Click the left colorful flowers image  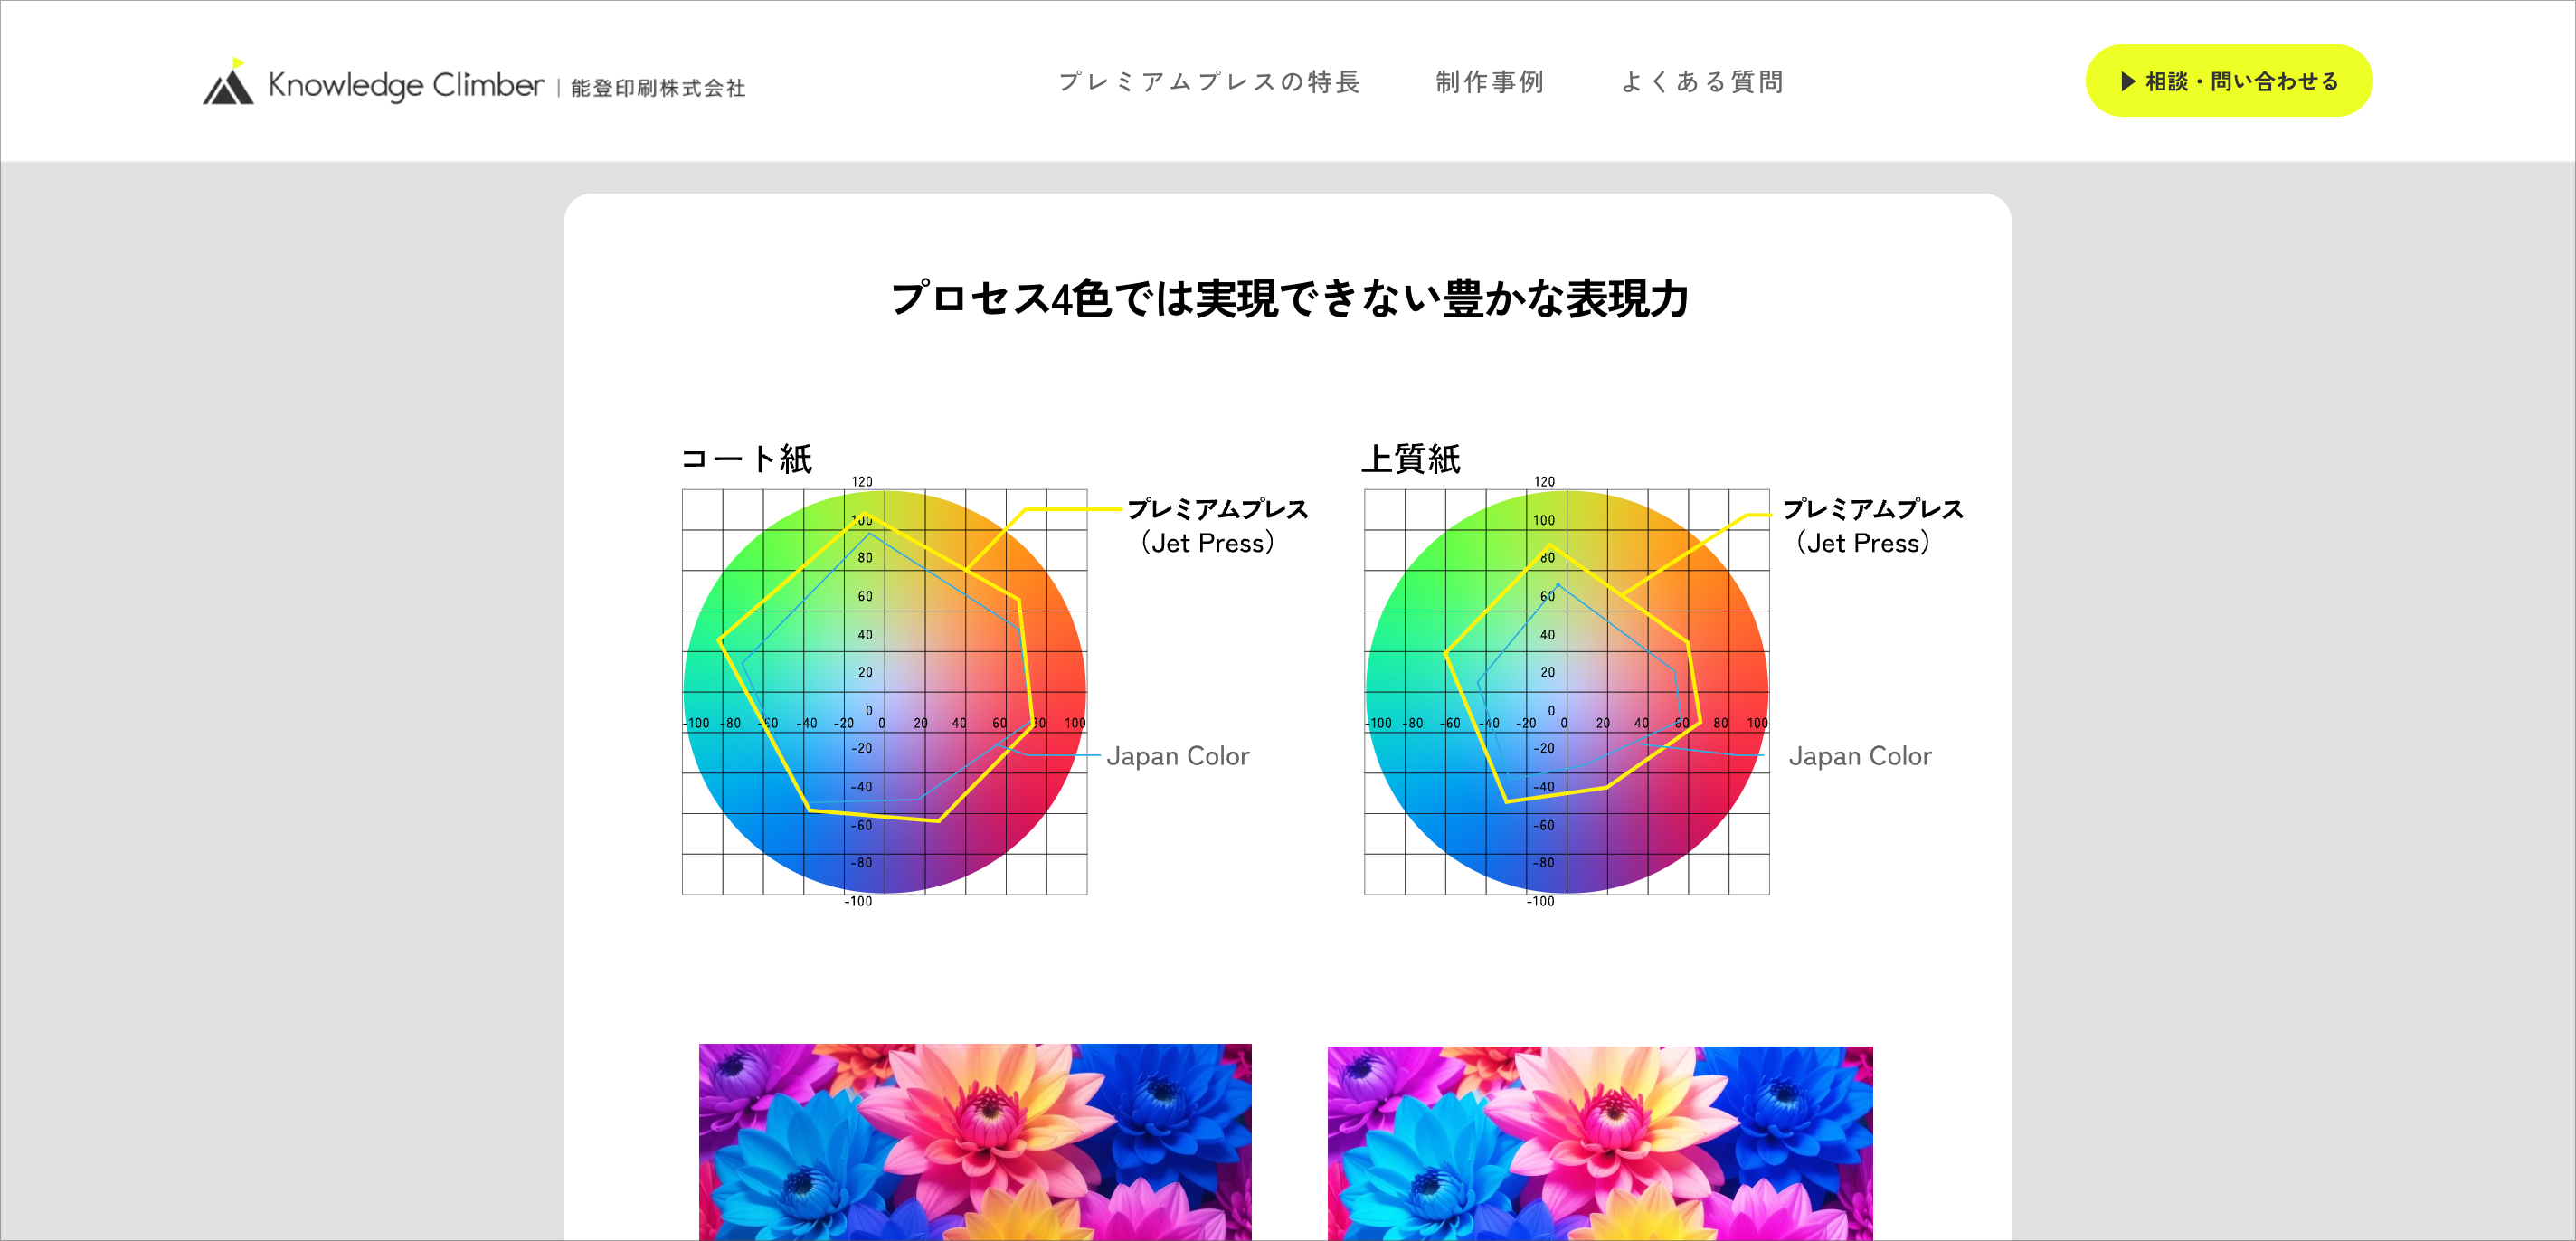[975, 1142]
